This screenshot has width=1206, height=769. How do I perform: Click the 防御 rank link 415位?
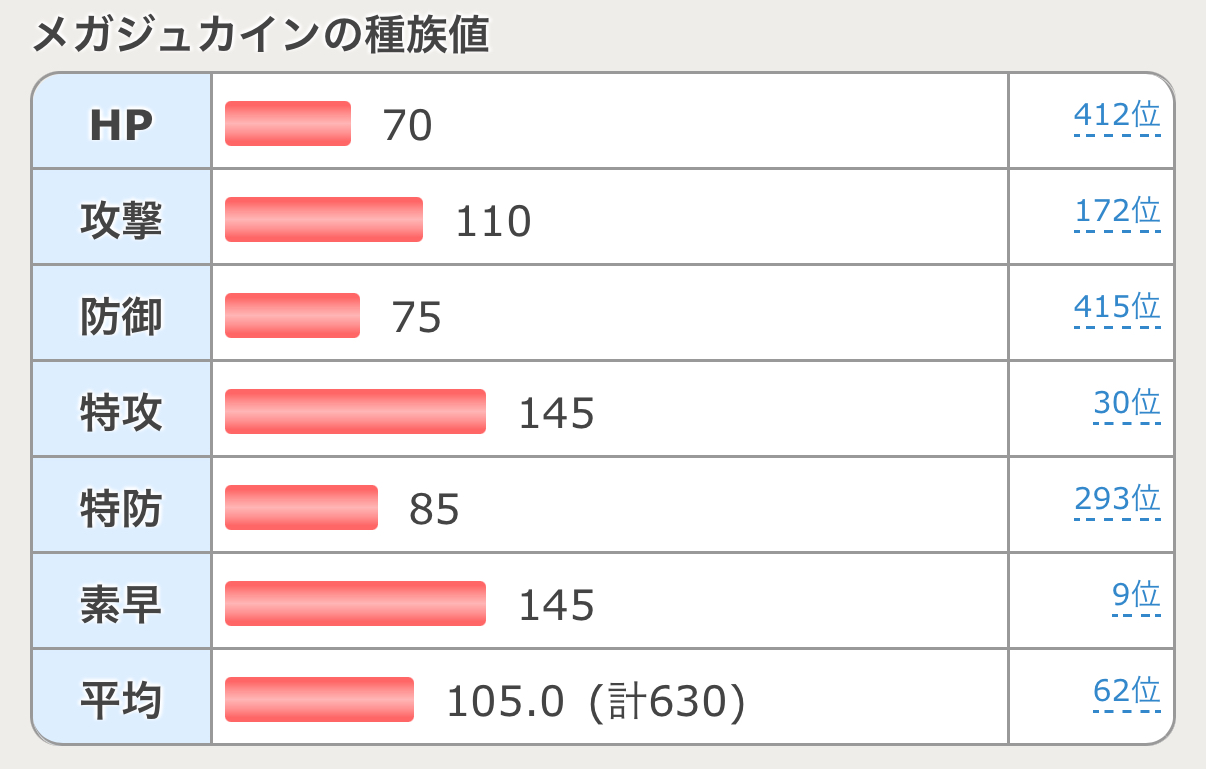pyautogui.click(x=1116, y=308)
